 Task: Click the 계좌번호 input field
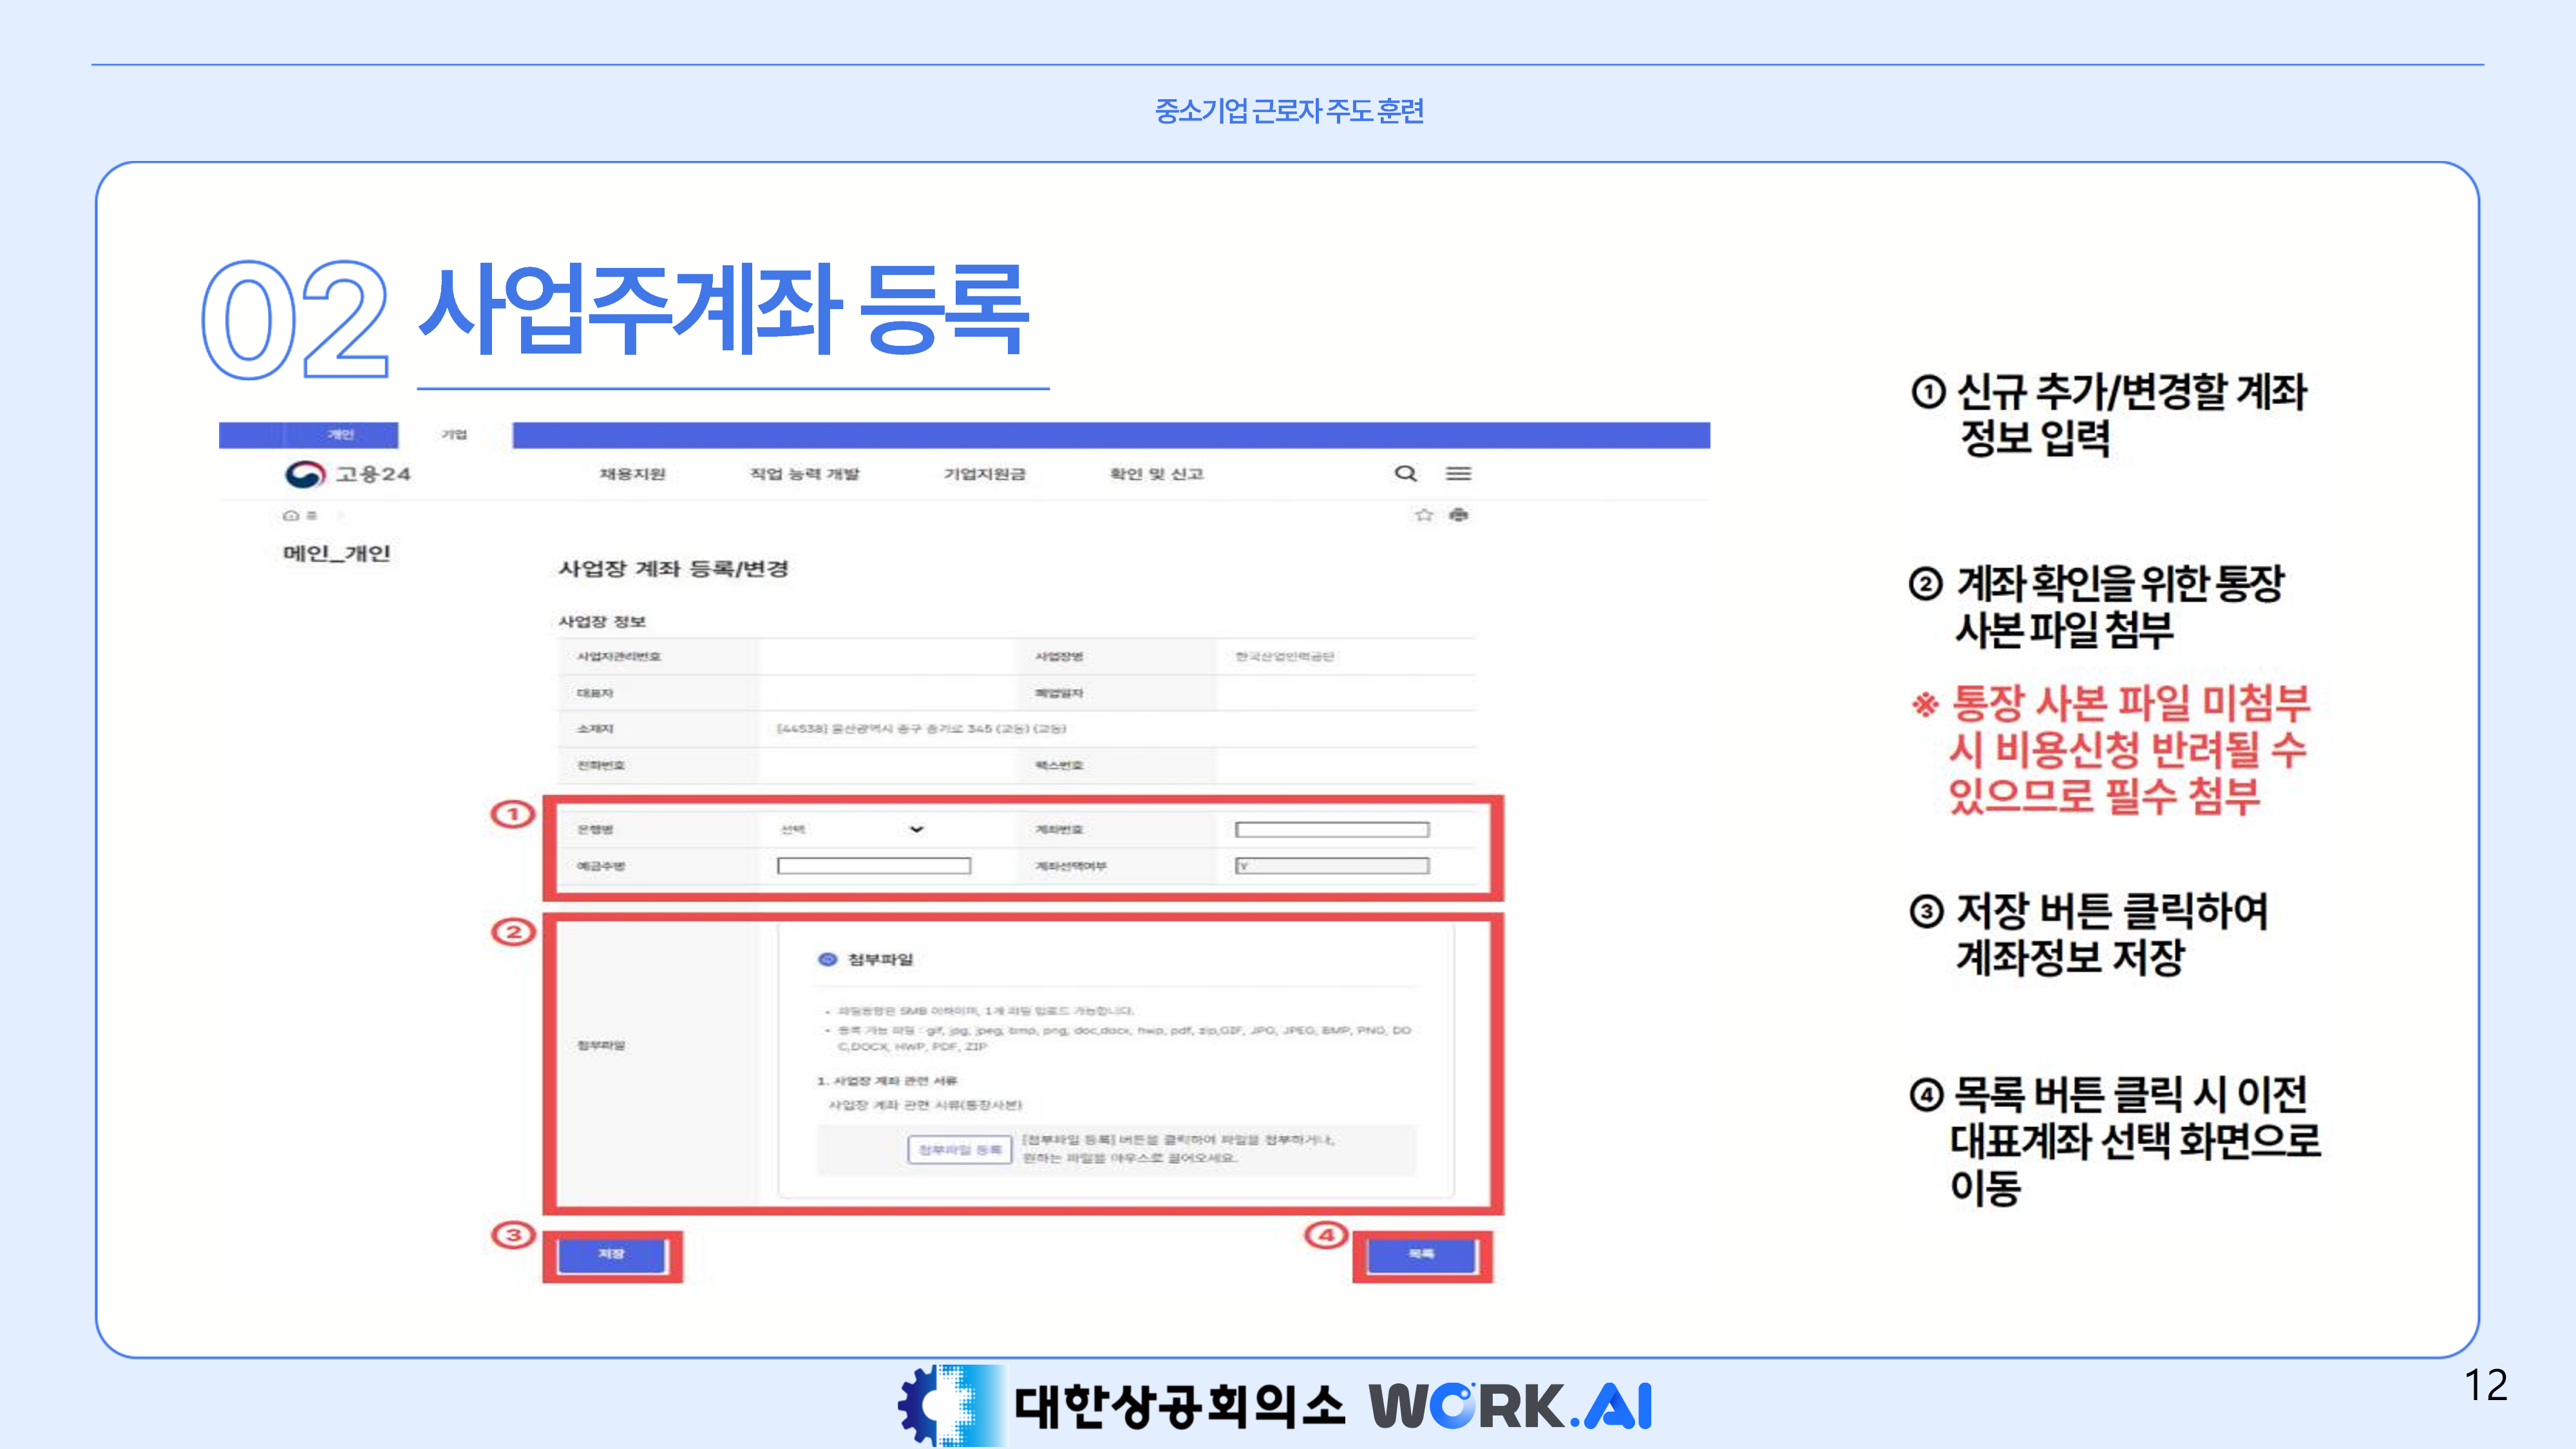coord(1331,829)
